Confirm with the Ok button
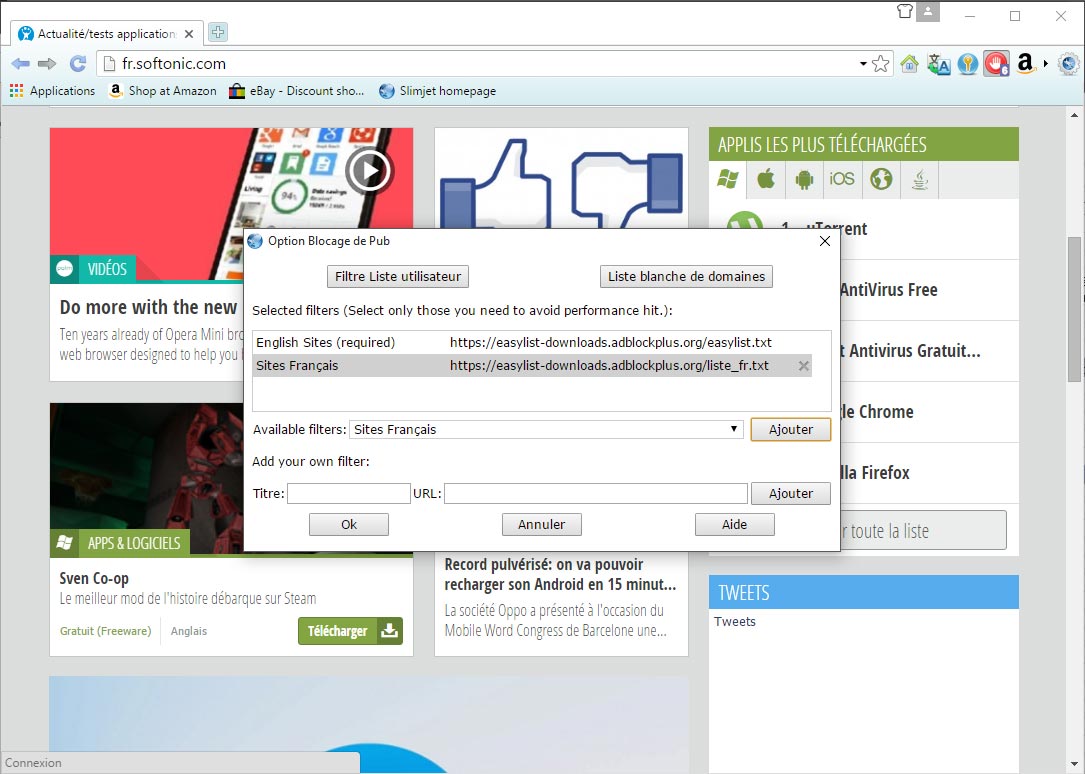1085x774 pixels. [x=349, y=524]
